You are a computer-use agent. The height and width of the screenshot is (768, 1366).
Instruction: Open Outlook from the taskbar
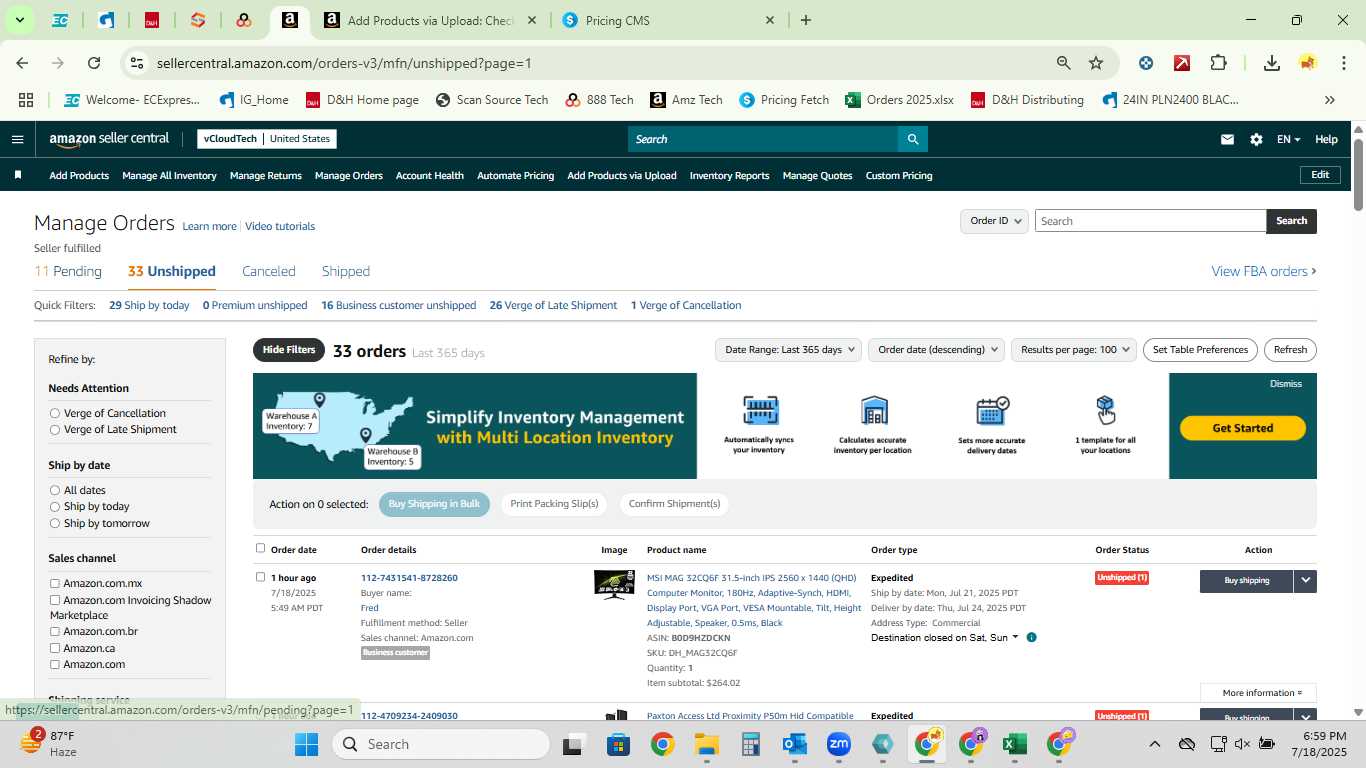(795, 744)
